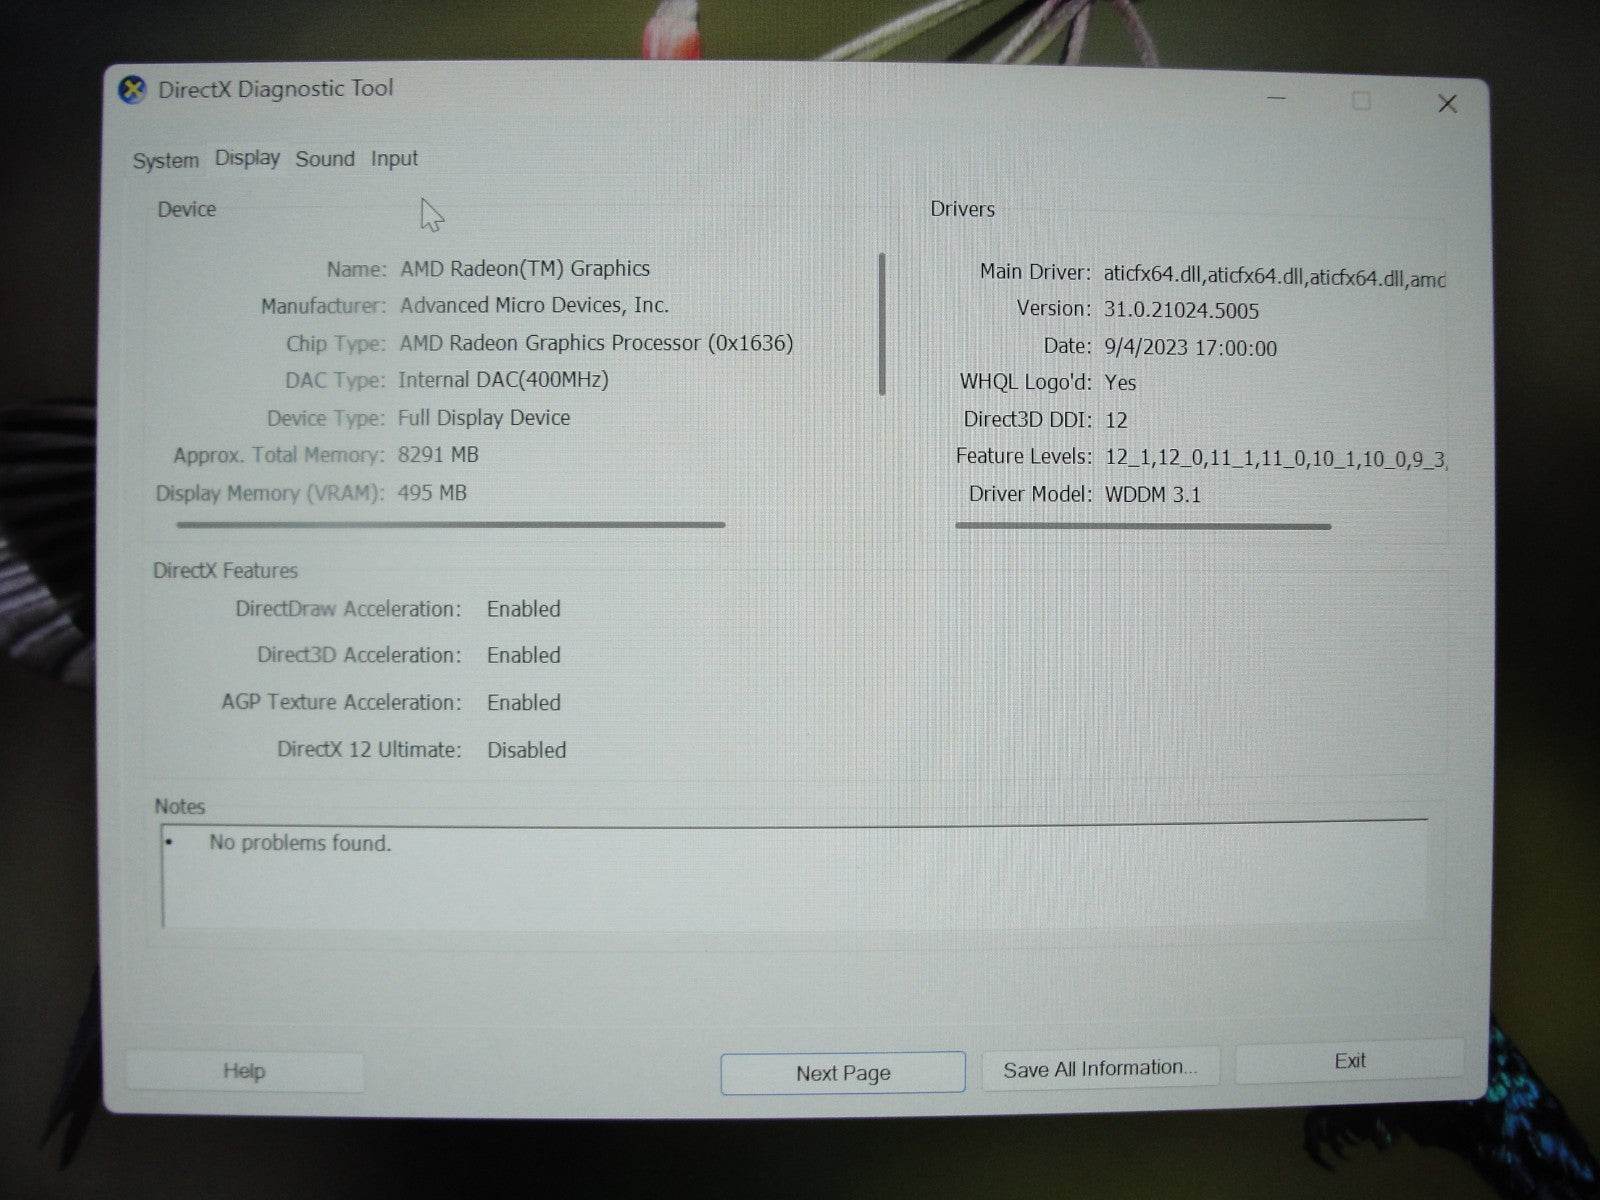The image size is (1600, 1200).
Task: Click the DirectX Diagnostic Tool title bar
Action: coord(700,90)
